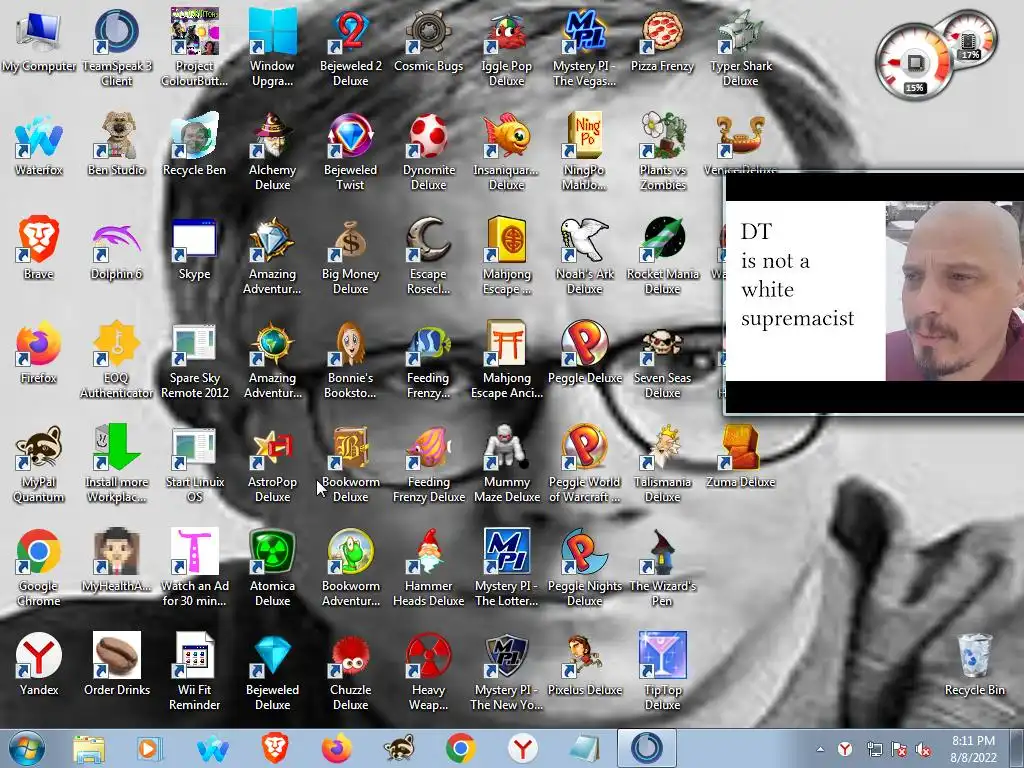This screenshot has height=768, width=1024.
Task: Select The Wizard's Pen icon
Action: pos(662,568)
